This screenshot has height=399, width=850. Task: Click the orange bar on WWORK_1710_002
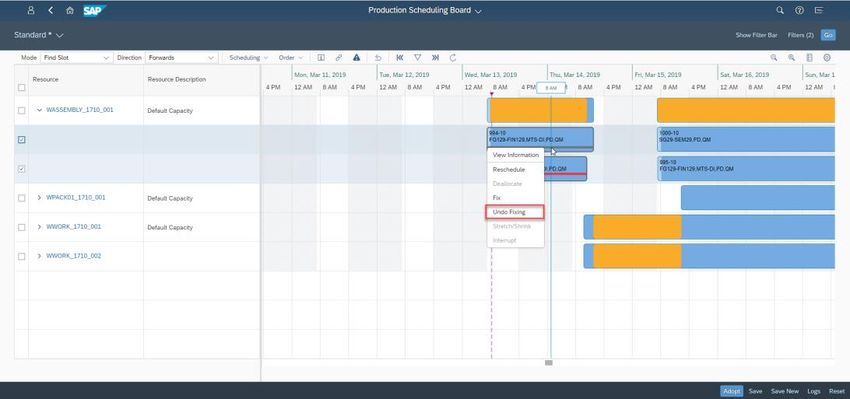pyautogui.click(x=637, y=256)
